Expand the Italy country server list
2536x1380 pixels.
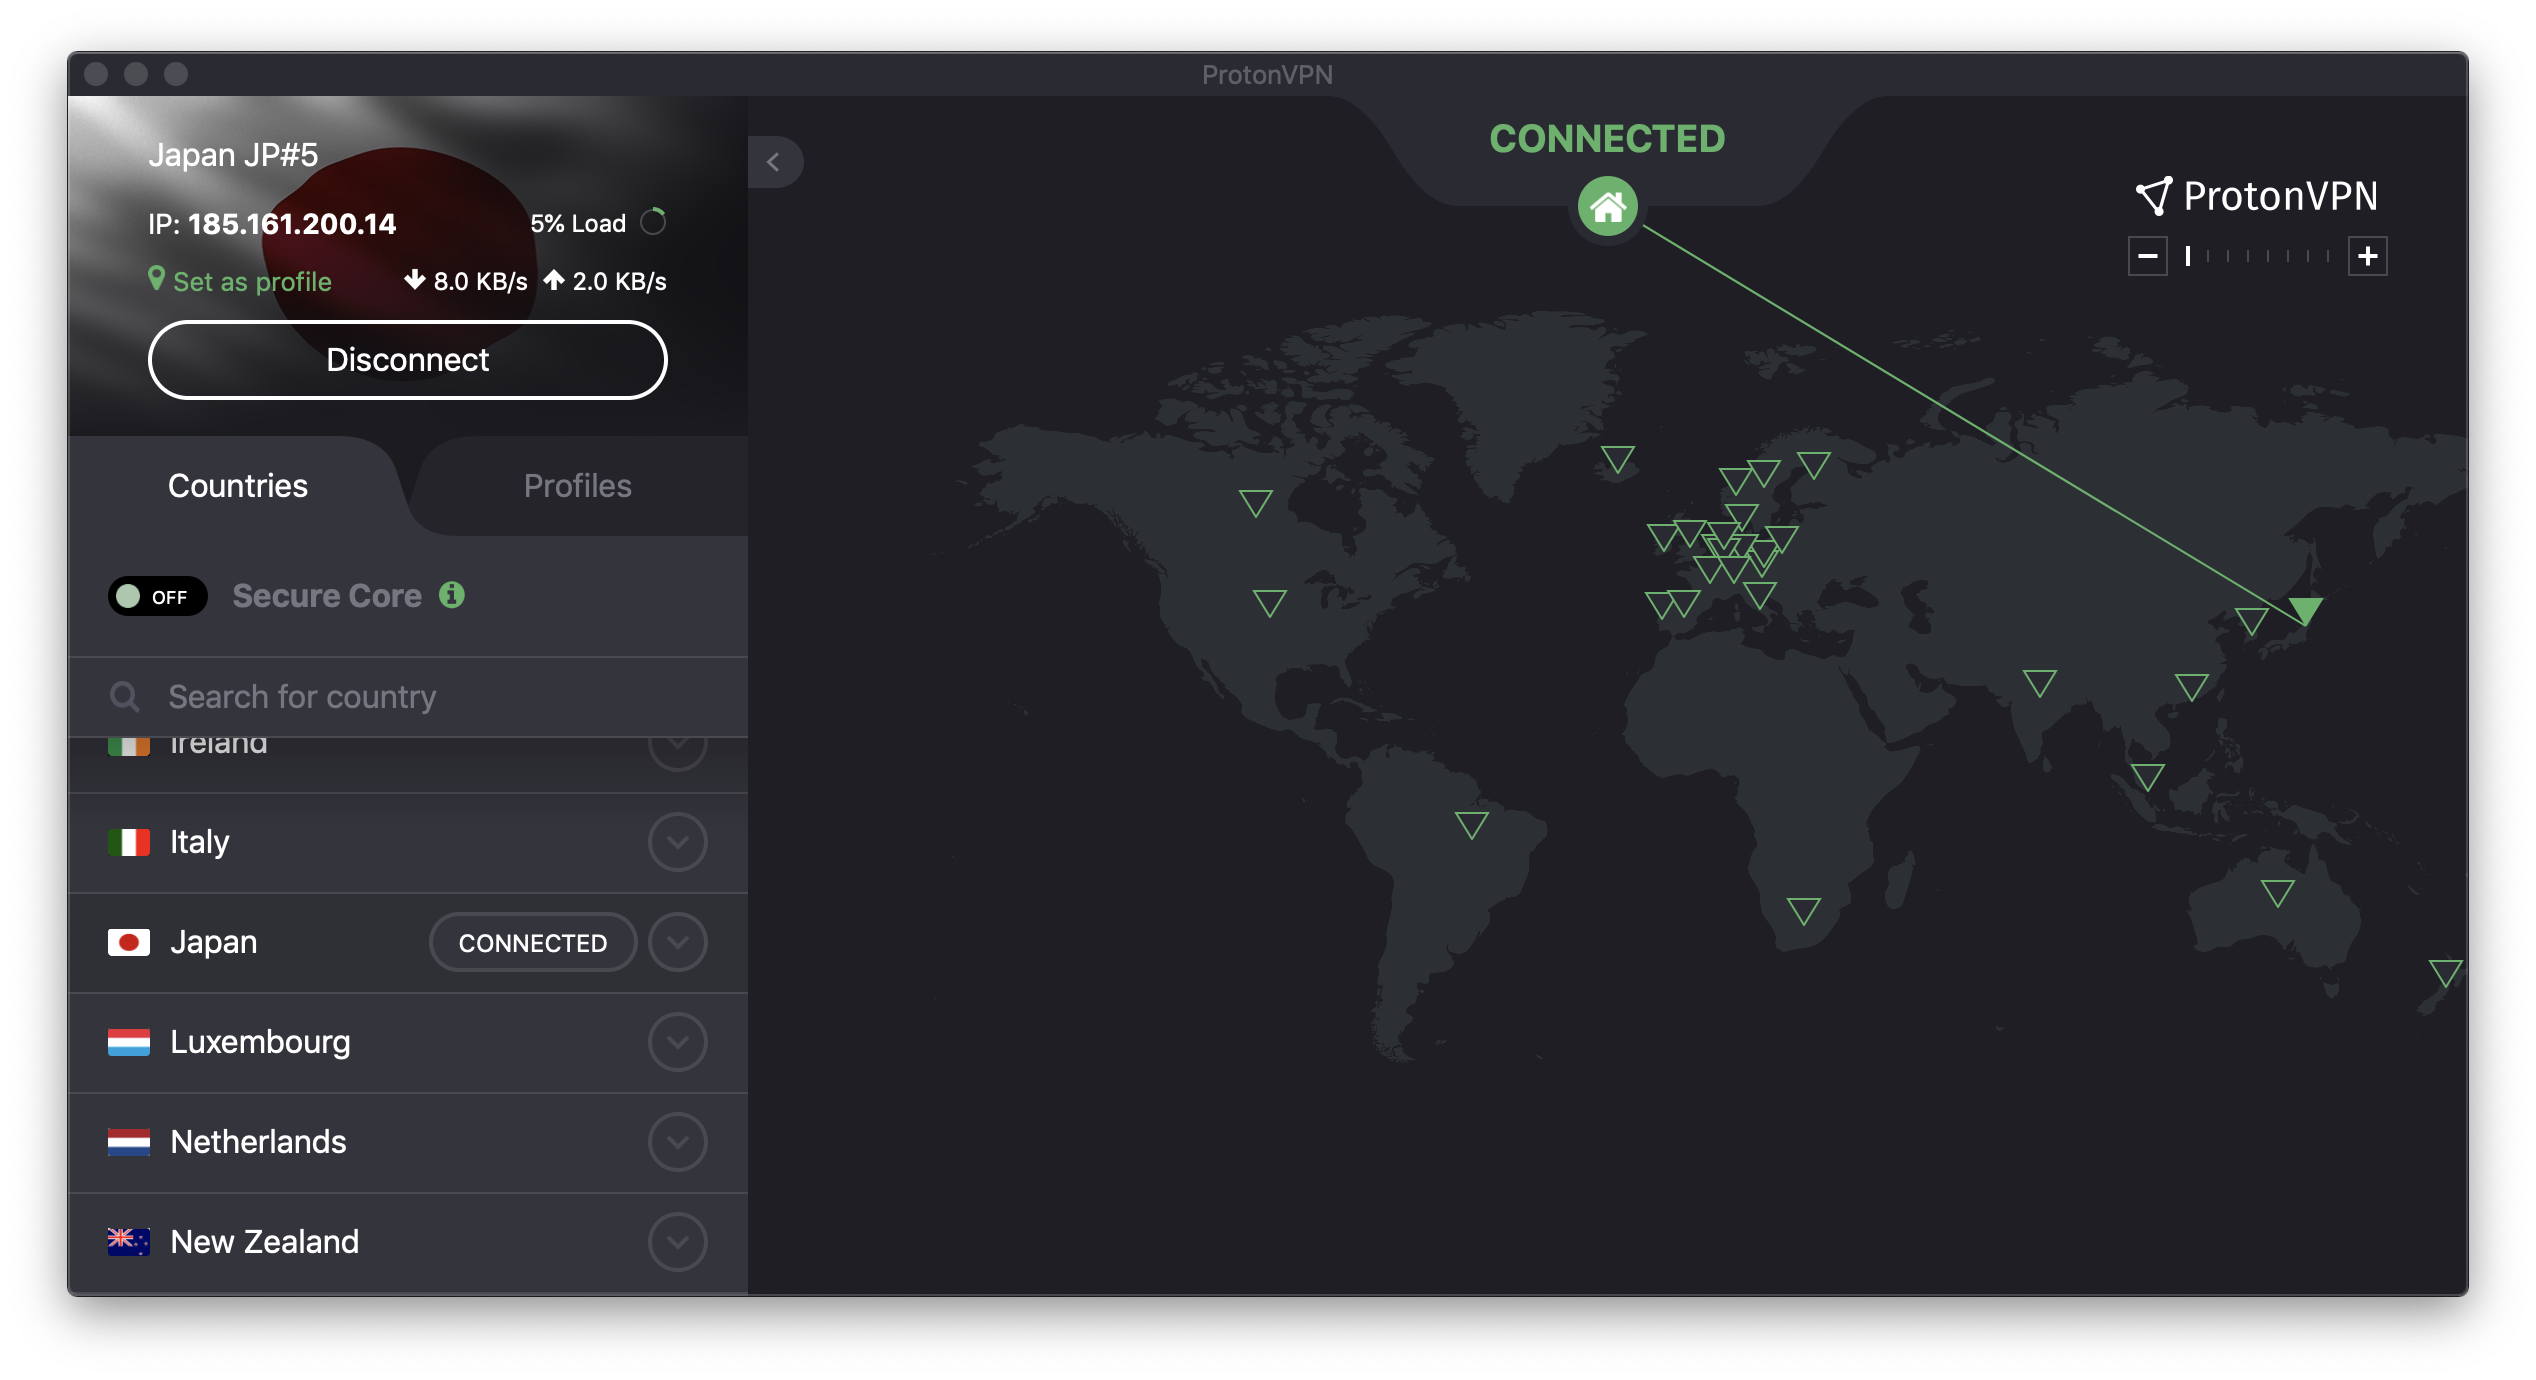coord(678,841)
